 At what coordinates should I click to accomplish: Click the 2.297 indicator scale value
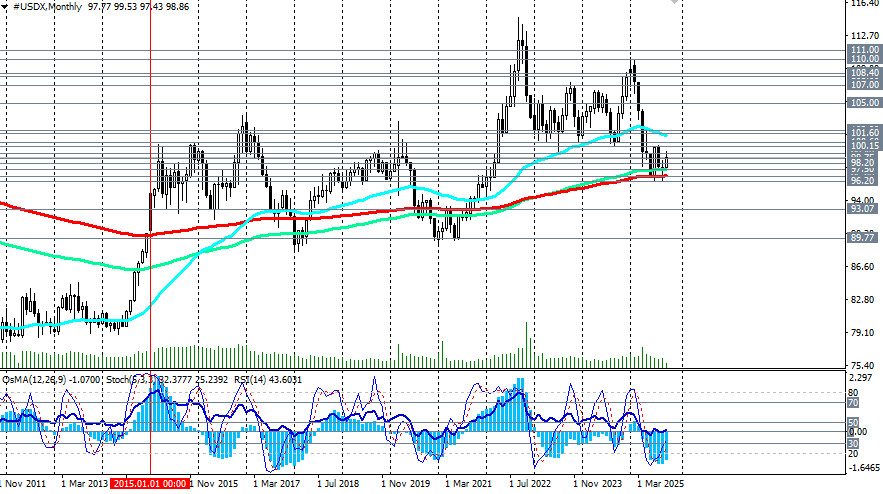860,378
